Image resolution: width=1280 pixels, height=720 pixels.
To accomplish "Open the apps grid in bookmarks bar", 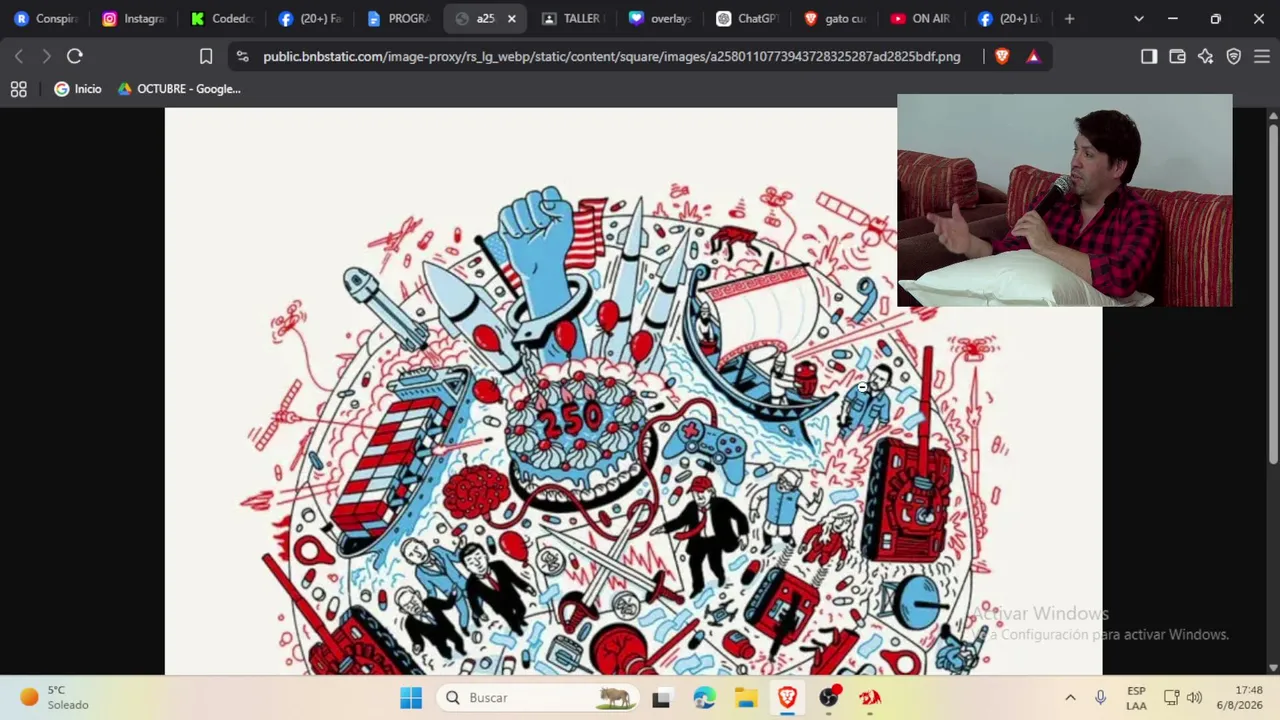I will 18,89.
